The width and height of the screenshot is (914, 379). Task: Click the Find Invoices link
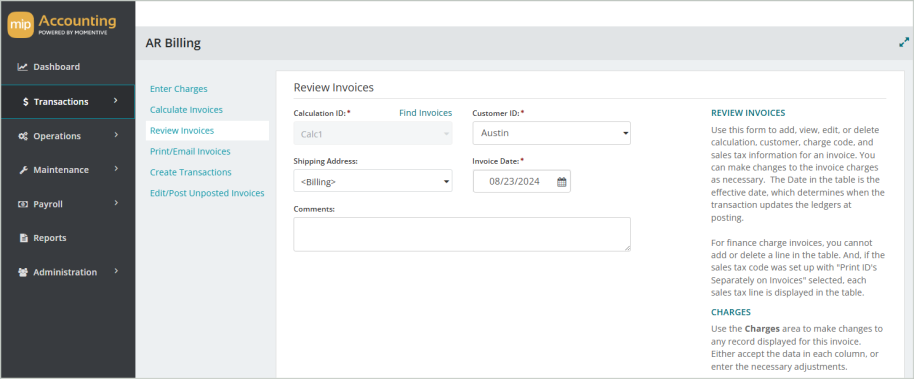(426, 113)
